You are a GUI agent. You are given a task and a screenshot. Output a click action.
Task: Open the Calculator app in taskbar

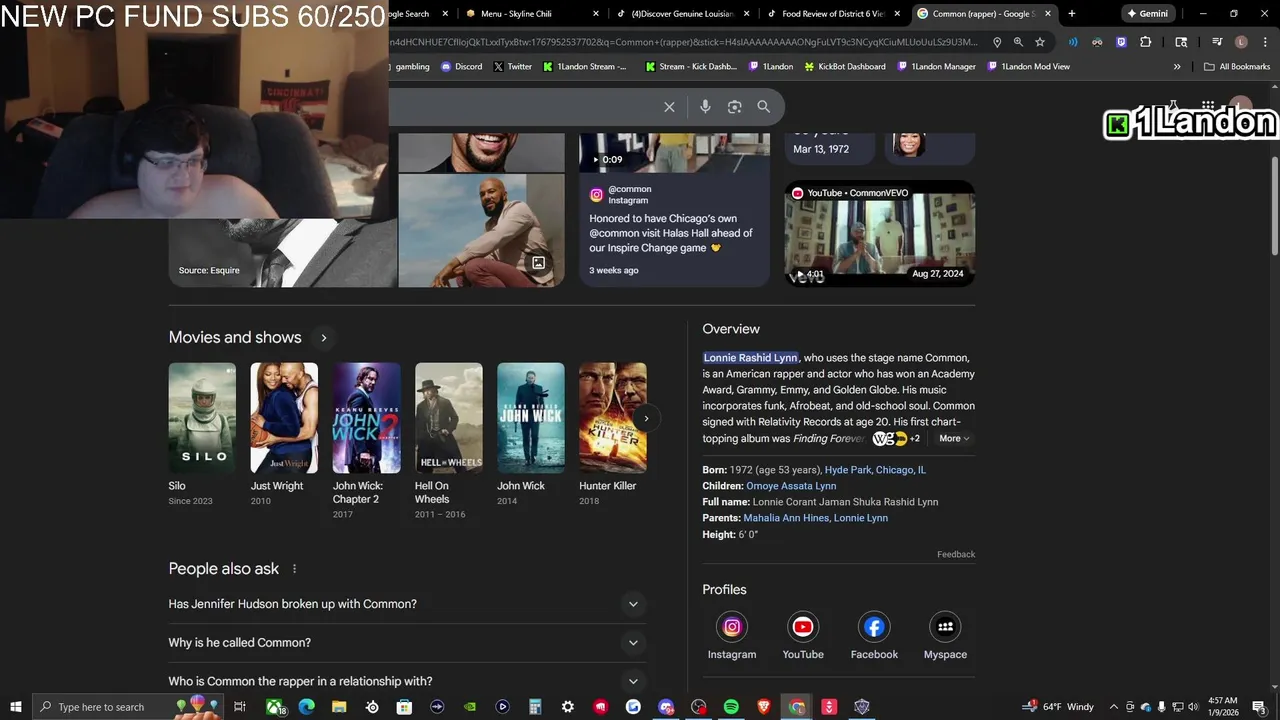535,707
